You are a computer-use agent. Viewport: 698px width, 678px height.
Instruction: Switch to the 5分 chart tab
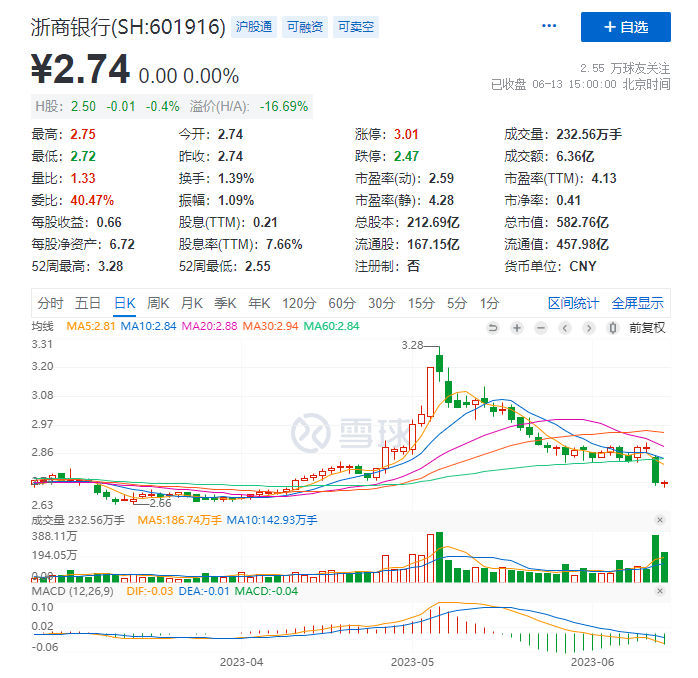click(x=457, y=304)
